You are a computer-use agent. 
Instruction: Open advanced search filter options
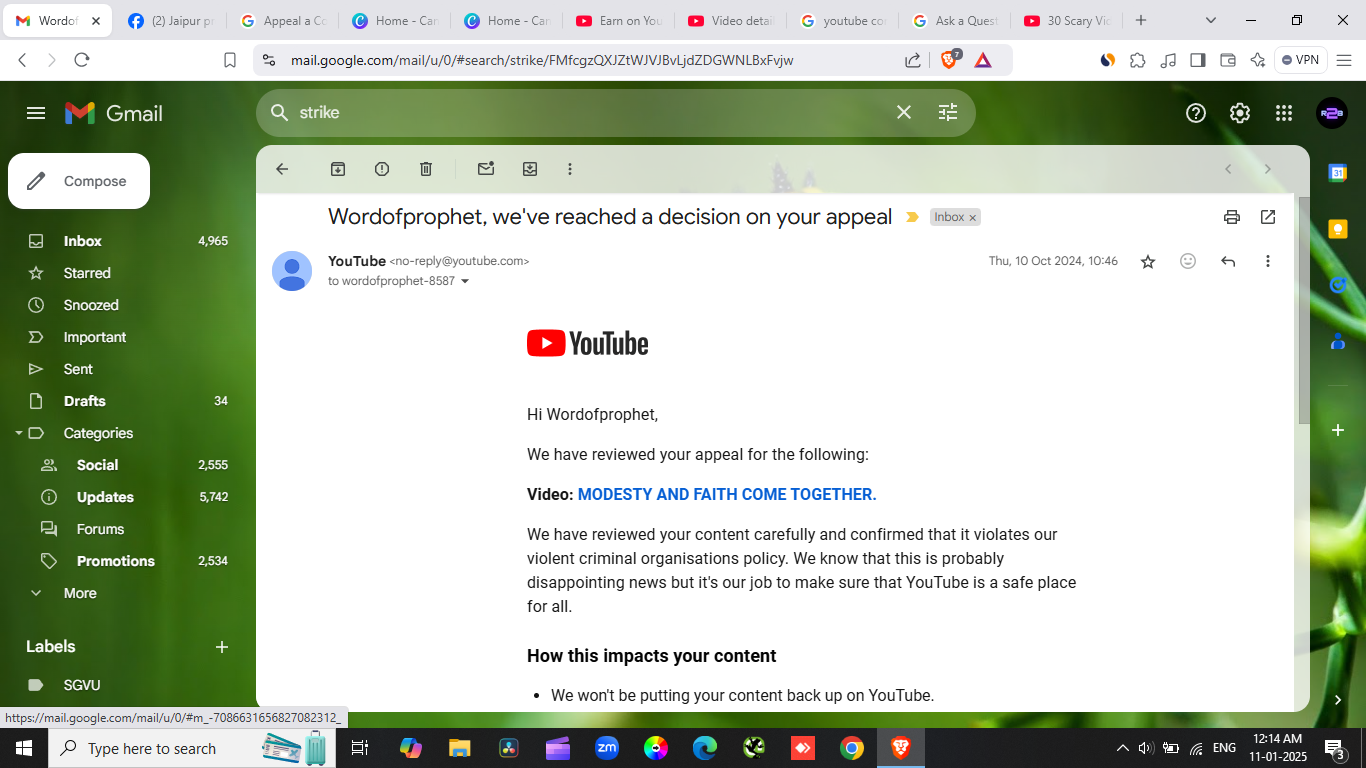[x=948, y=113]
